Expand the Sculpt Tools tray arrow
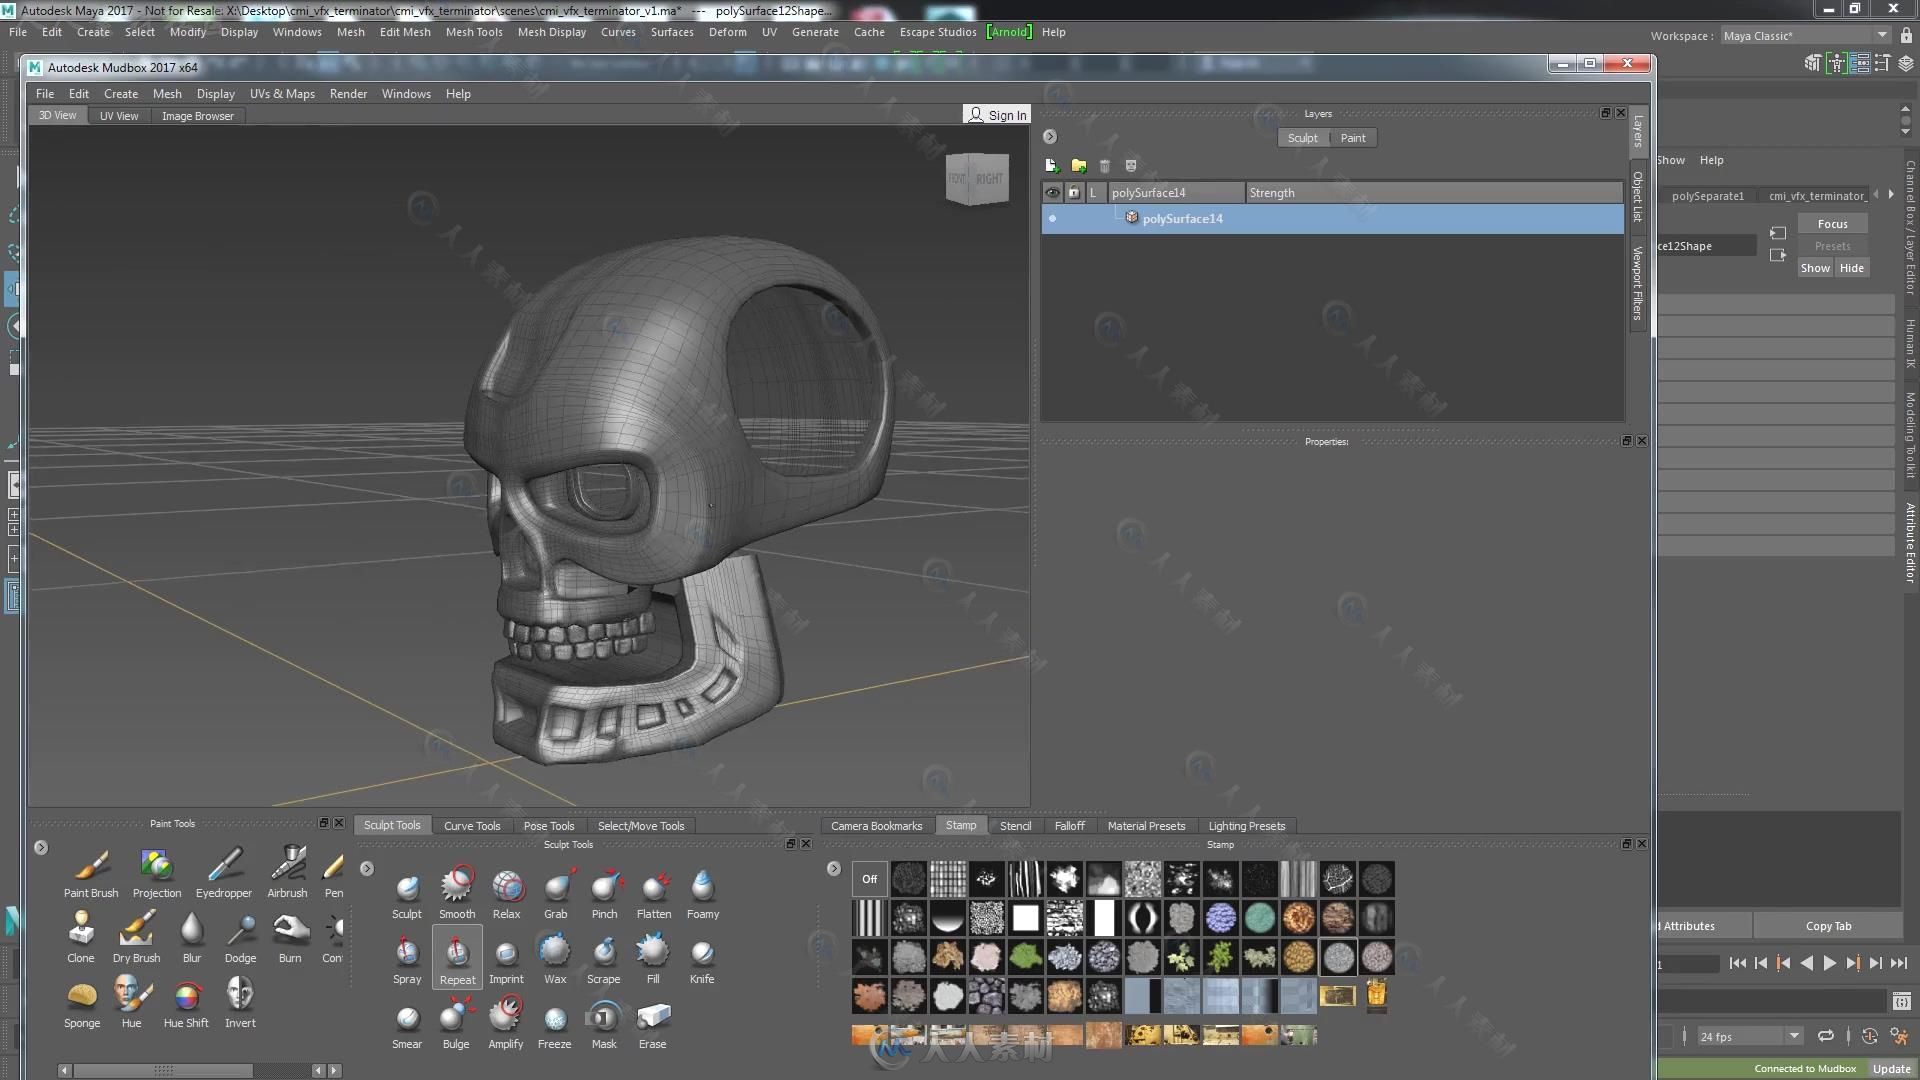 367,868
